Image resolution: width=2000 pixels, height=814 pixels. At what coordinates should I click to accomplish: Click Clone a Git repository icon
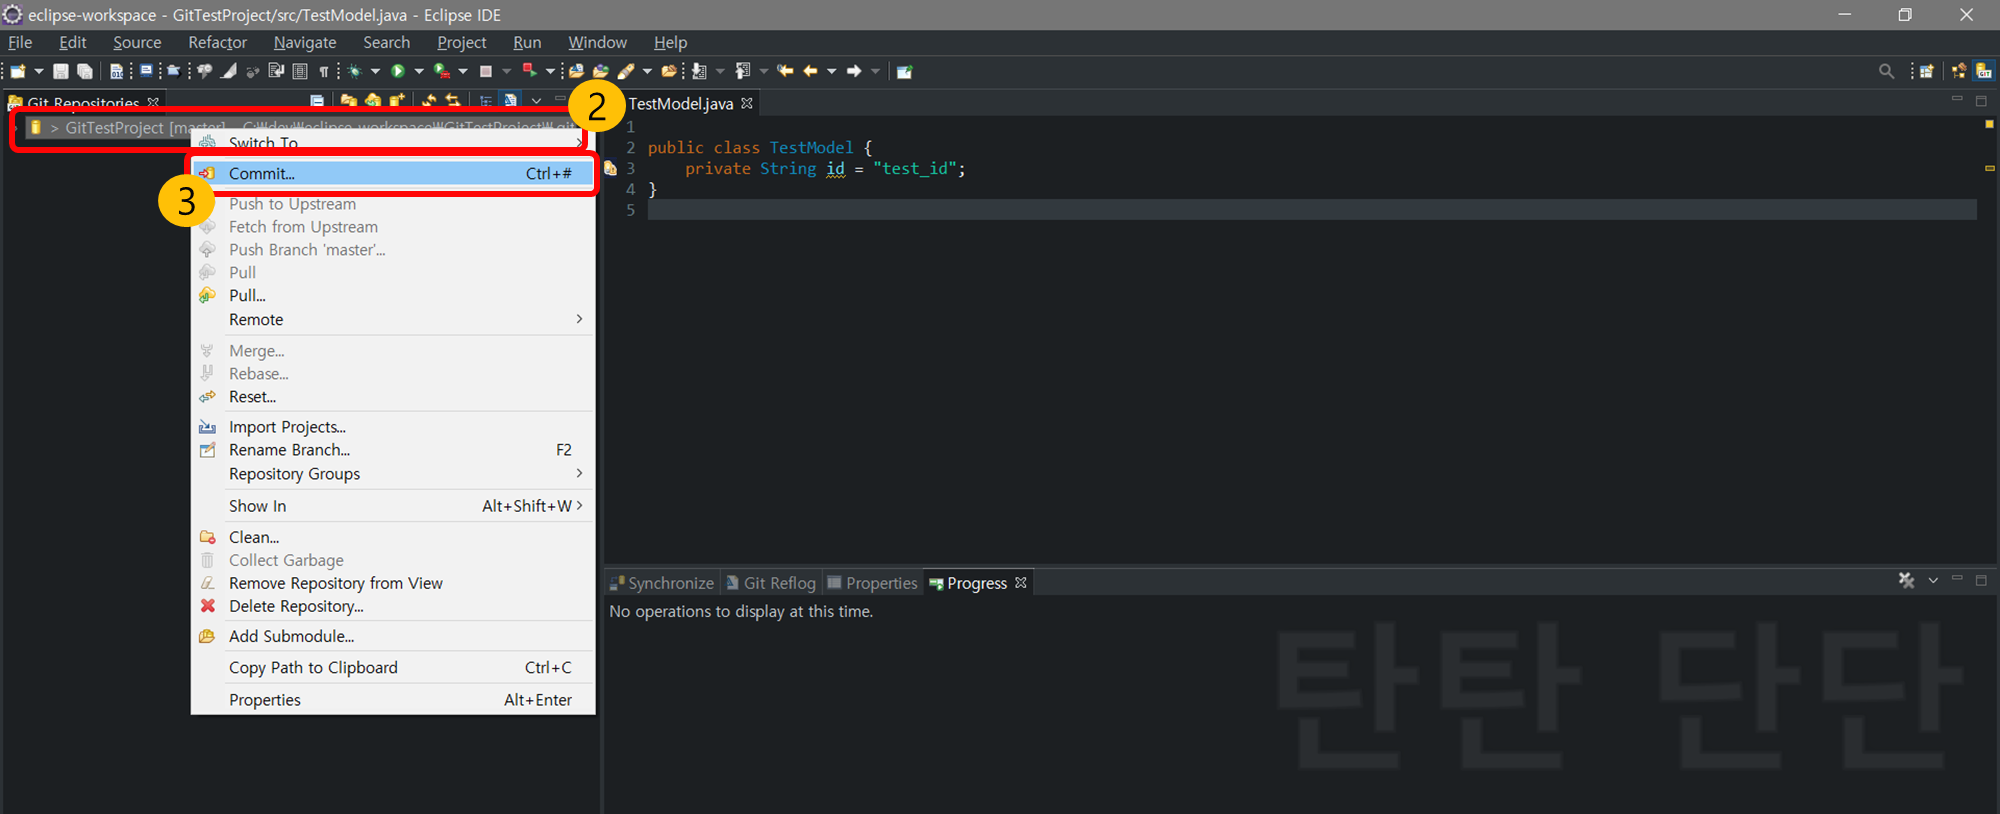[372, 101]
